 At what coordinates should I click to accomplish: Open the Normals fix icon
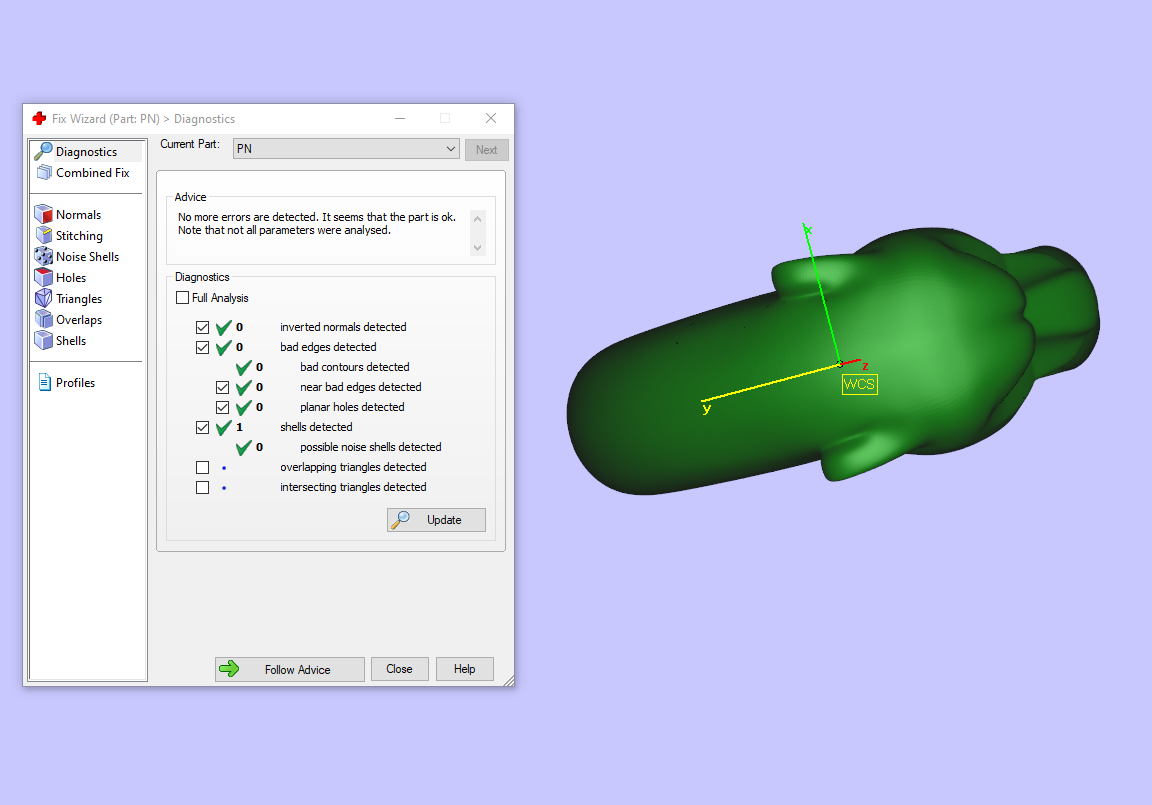43,214
